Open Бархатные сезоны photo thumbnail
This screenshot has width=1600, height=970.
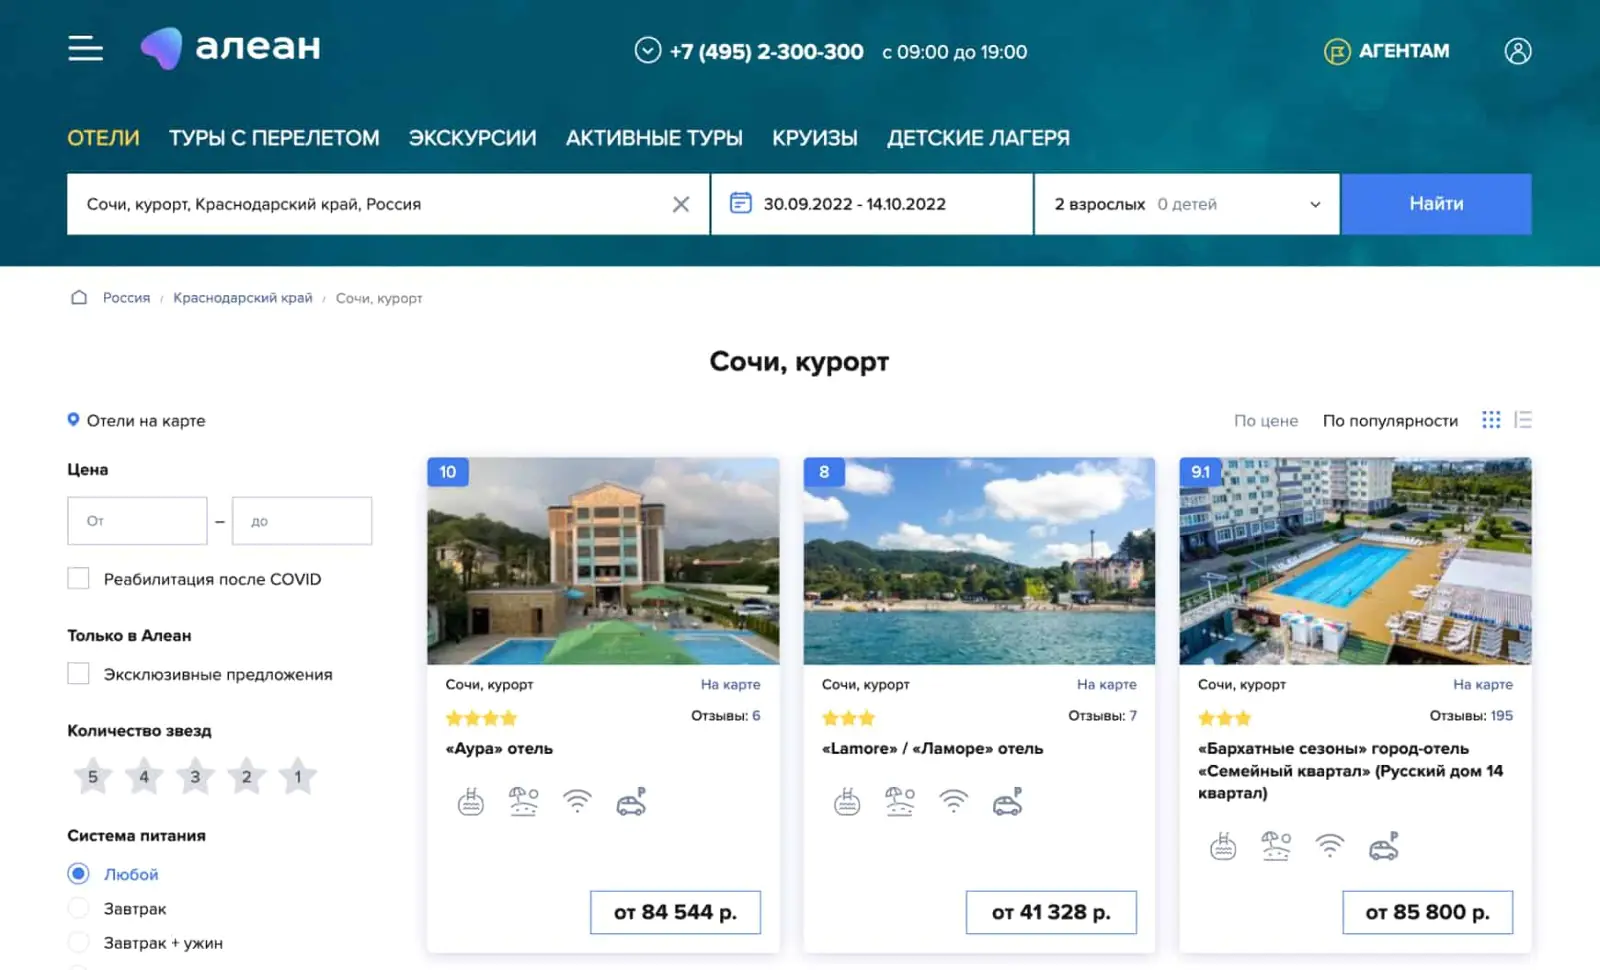click(1355, 561)
